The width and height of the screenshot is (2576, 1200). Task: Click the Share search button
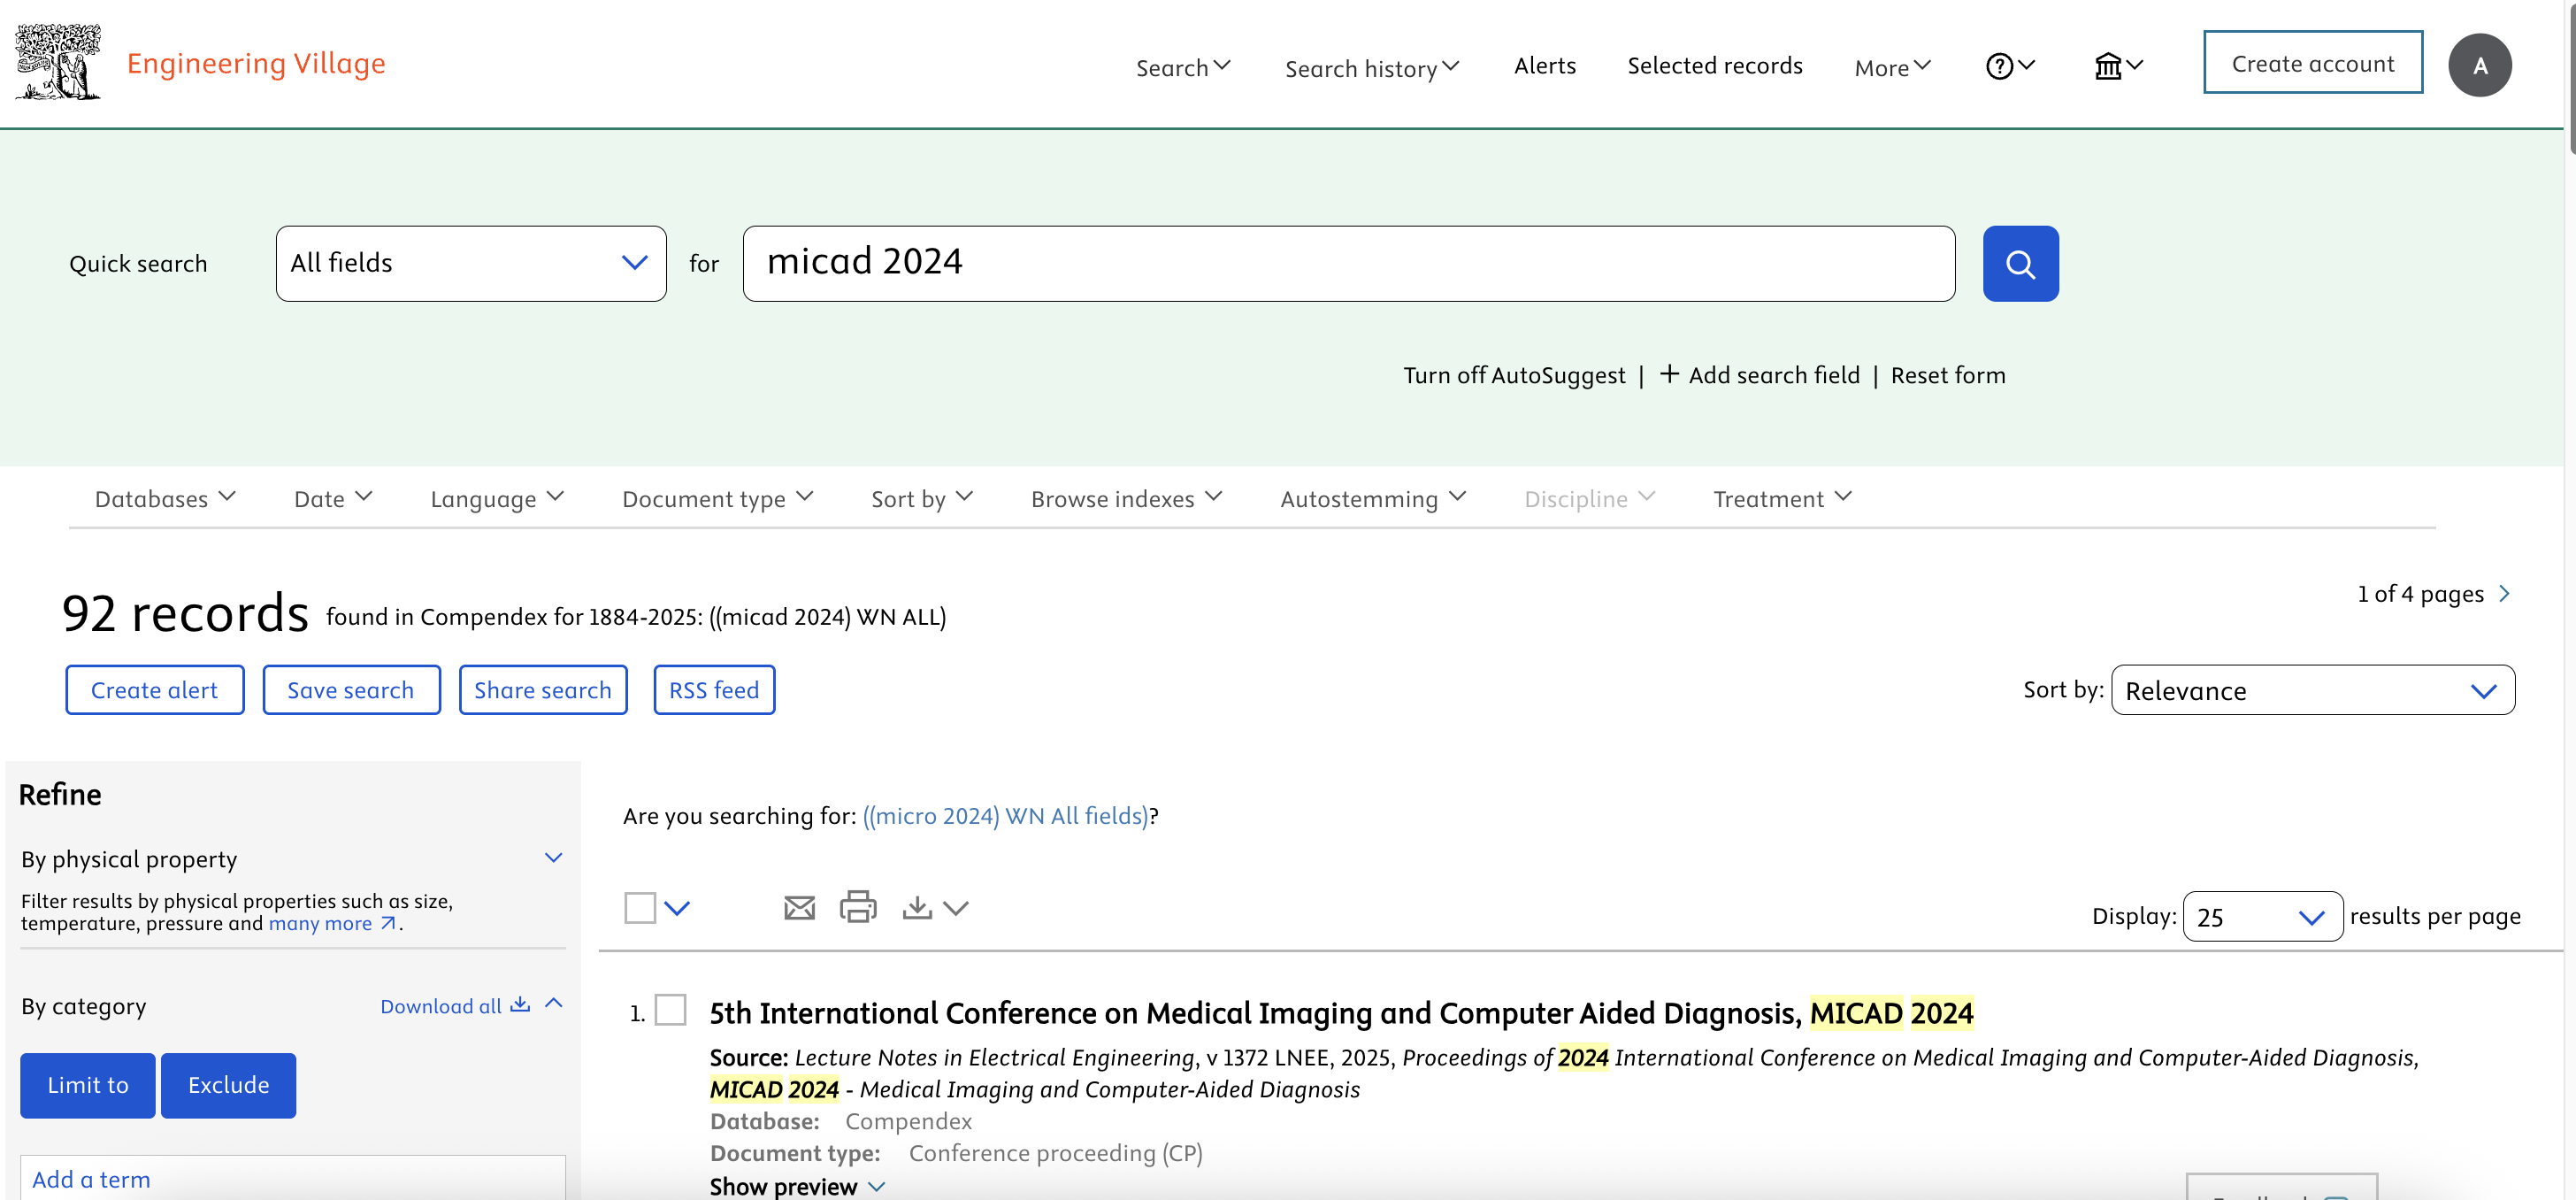pyautogui.click(x=543, y=690)
